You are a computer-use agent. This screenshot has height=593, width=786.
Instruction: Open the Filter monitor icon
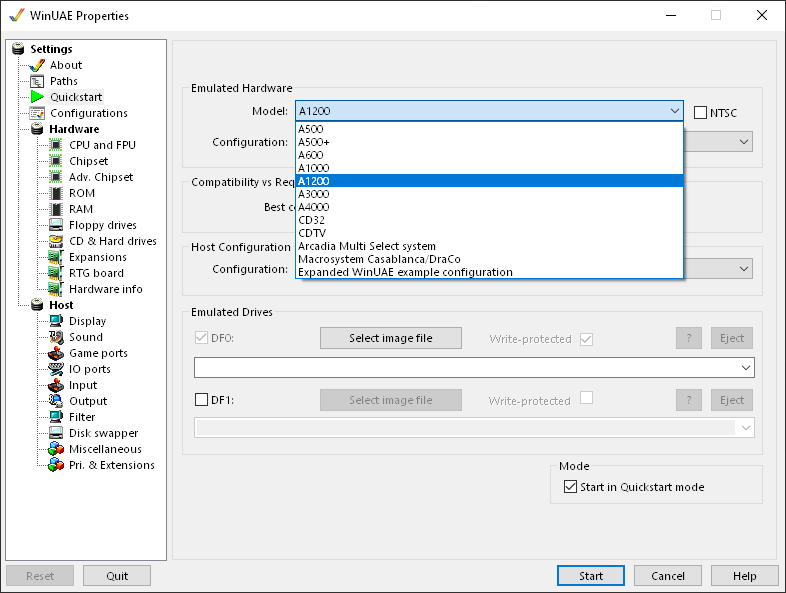coord(56,417)
